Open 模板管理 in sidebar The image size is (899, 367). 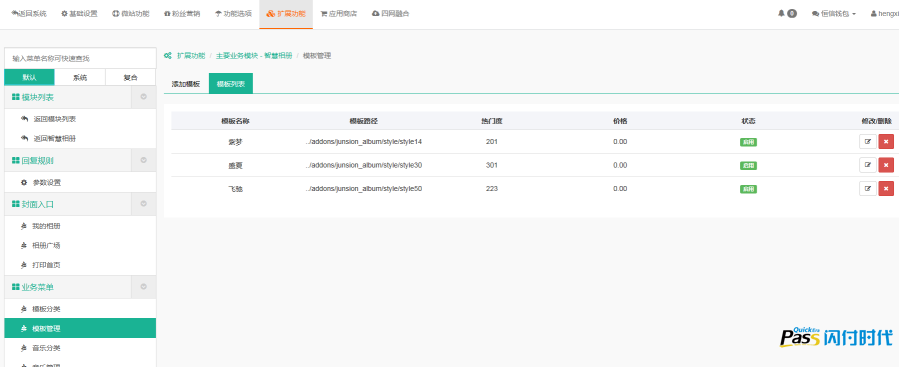coord(80,328)
